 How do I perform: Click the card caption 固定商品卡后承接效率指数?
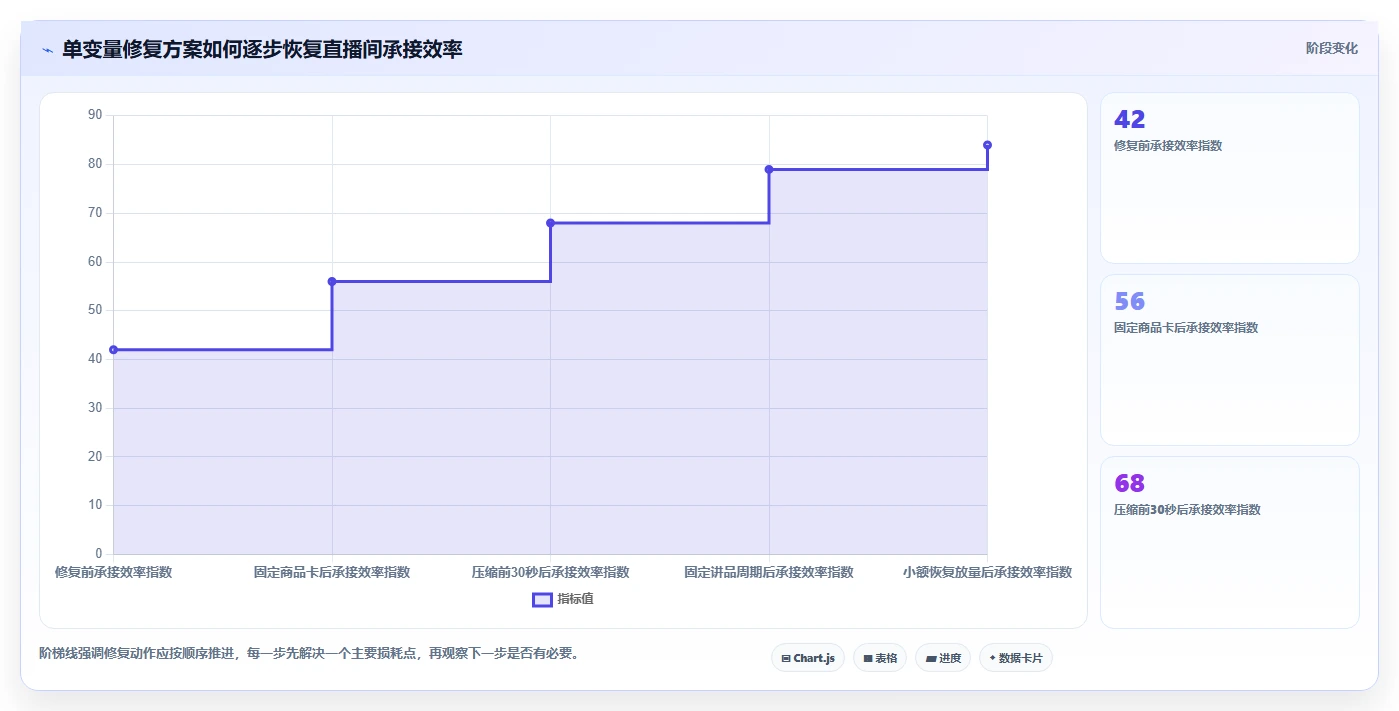click(1186, 327)
